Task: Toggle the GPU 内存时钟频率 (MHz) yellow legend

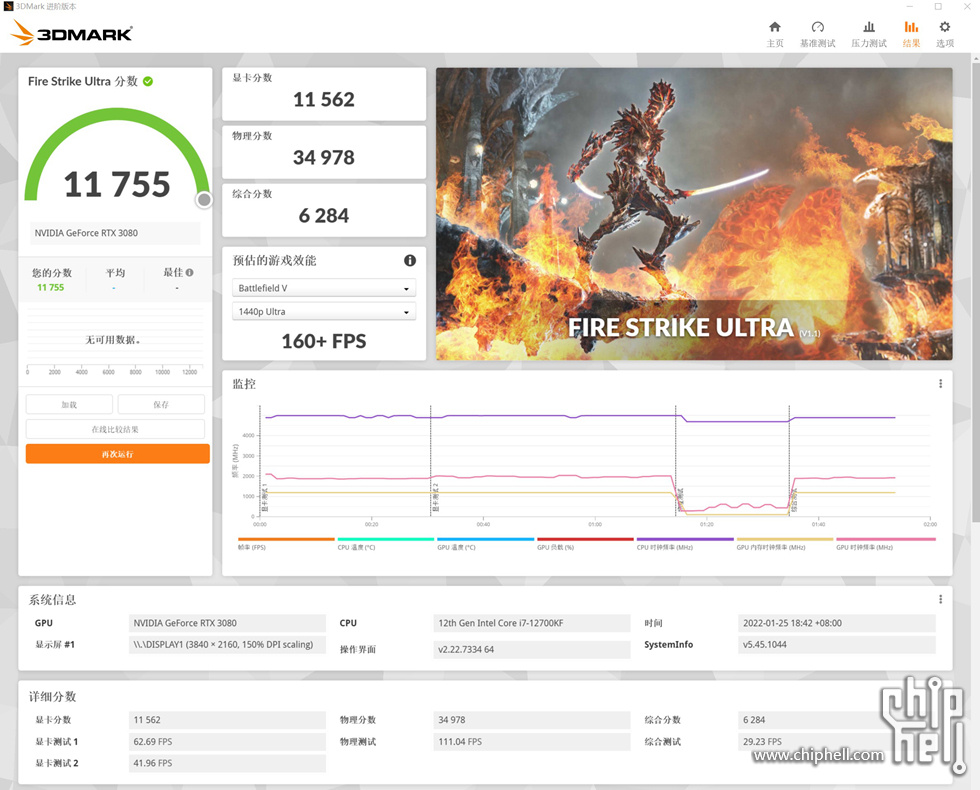Action: pos(785,543)
